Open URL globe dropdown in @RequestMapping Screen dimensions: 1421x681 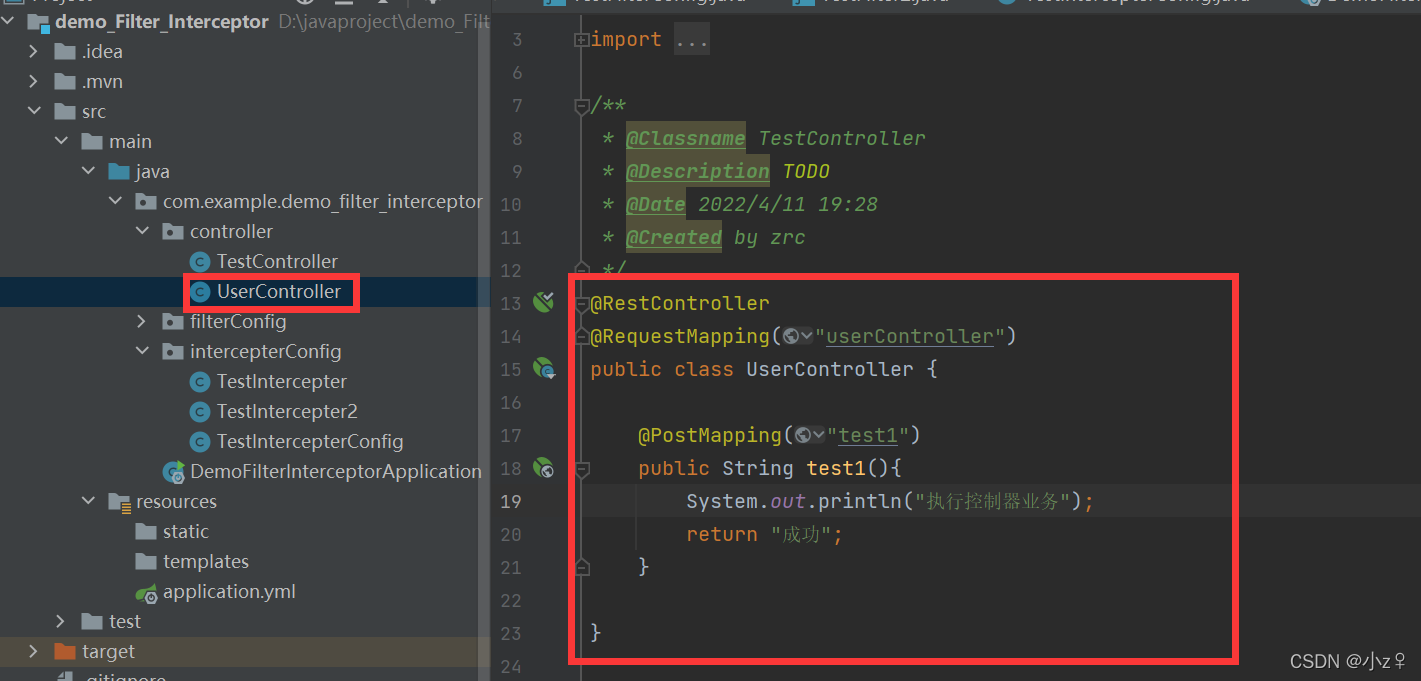pyautogui.click(x=799, y=336)
